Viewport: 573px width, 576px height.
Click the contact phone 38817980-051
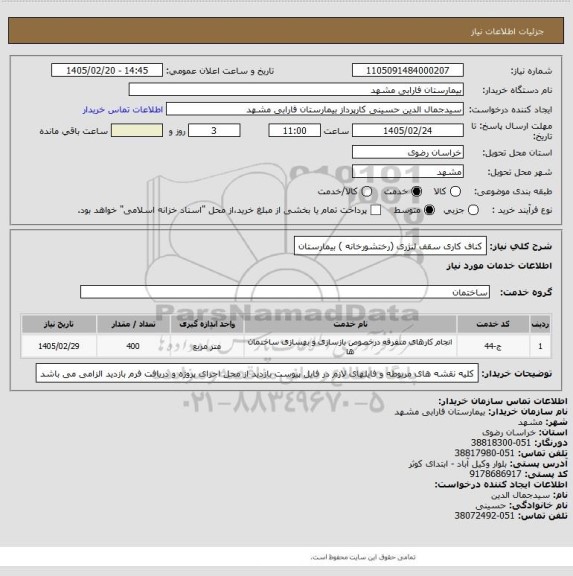pyautogui.click(x=484, y=453)
